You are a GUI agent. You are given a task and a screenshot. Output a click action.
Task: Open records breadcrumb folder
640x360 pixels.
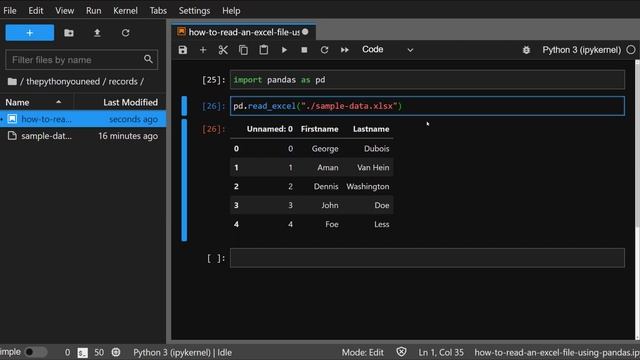coord(123,82)
